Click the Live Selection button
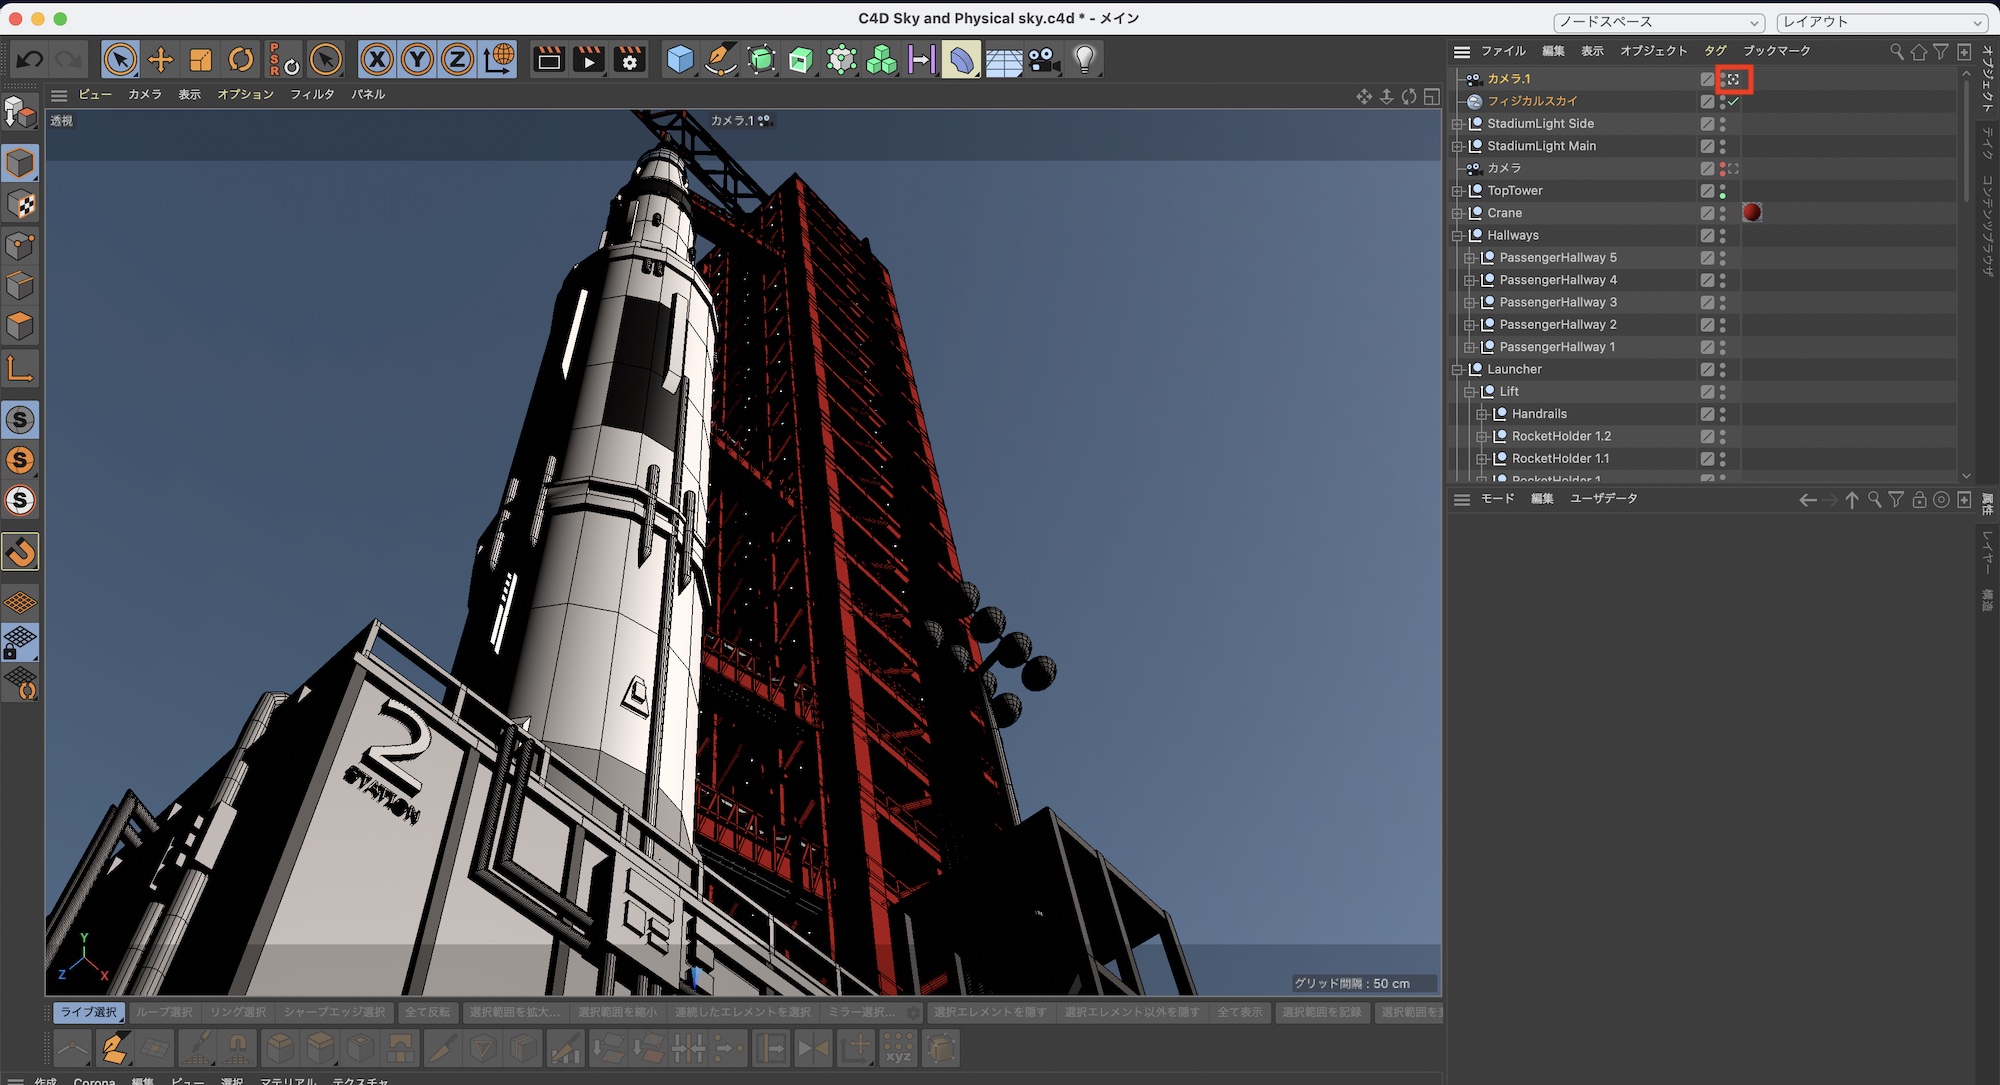The width and height of the screenshot is (2000, 1085). (x=89, y=1012)
